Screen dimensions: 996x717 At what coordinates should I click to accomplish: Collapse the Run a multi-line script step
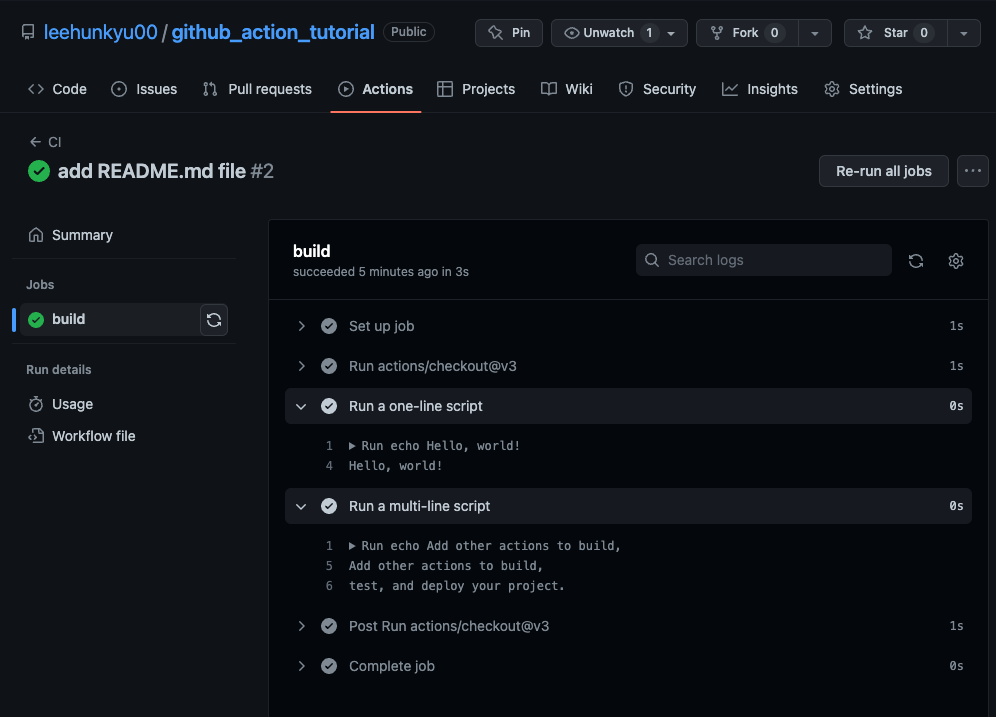[x=302, y=506]
